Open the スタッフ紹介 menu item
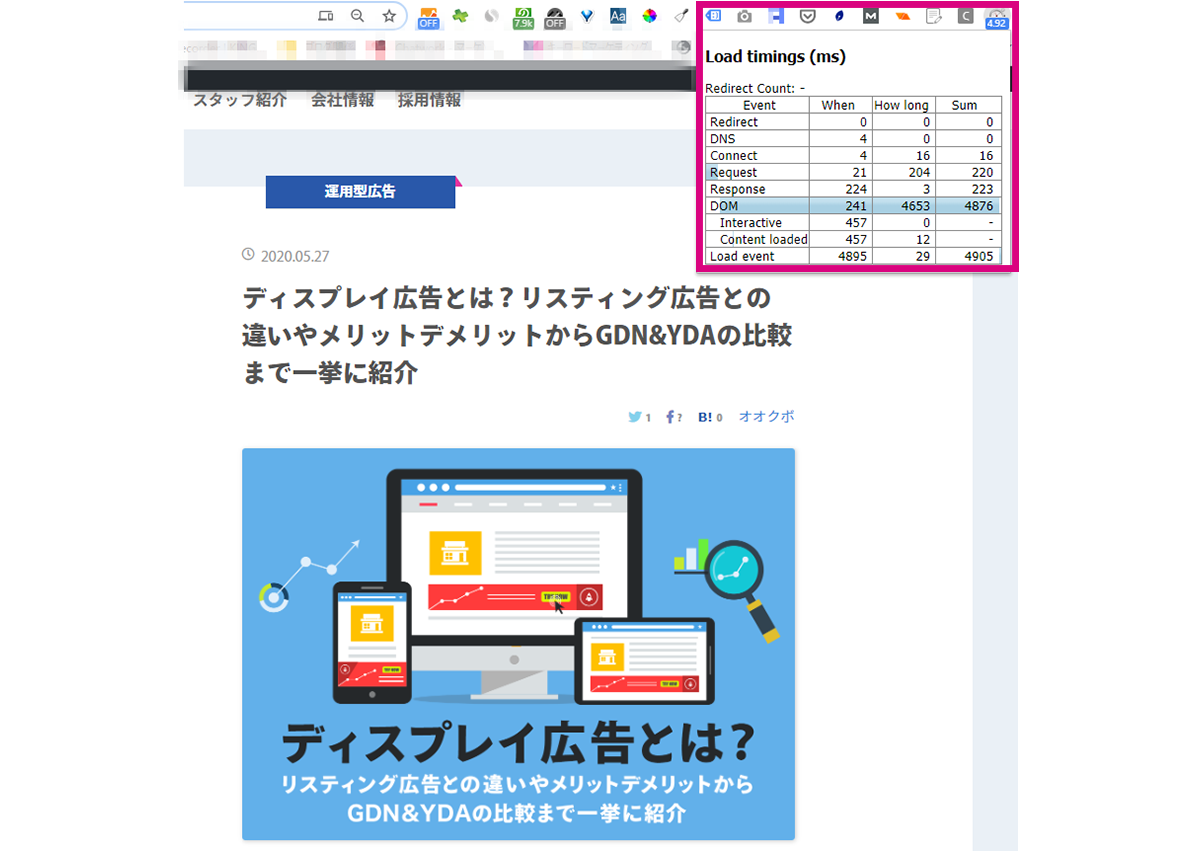 click(x=240, y=100)
